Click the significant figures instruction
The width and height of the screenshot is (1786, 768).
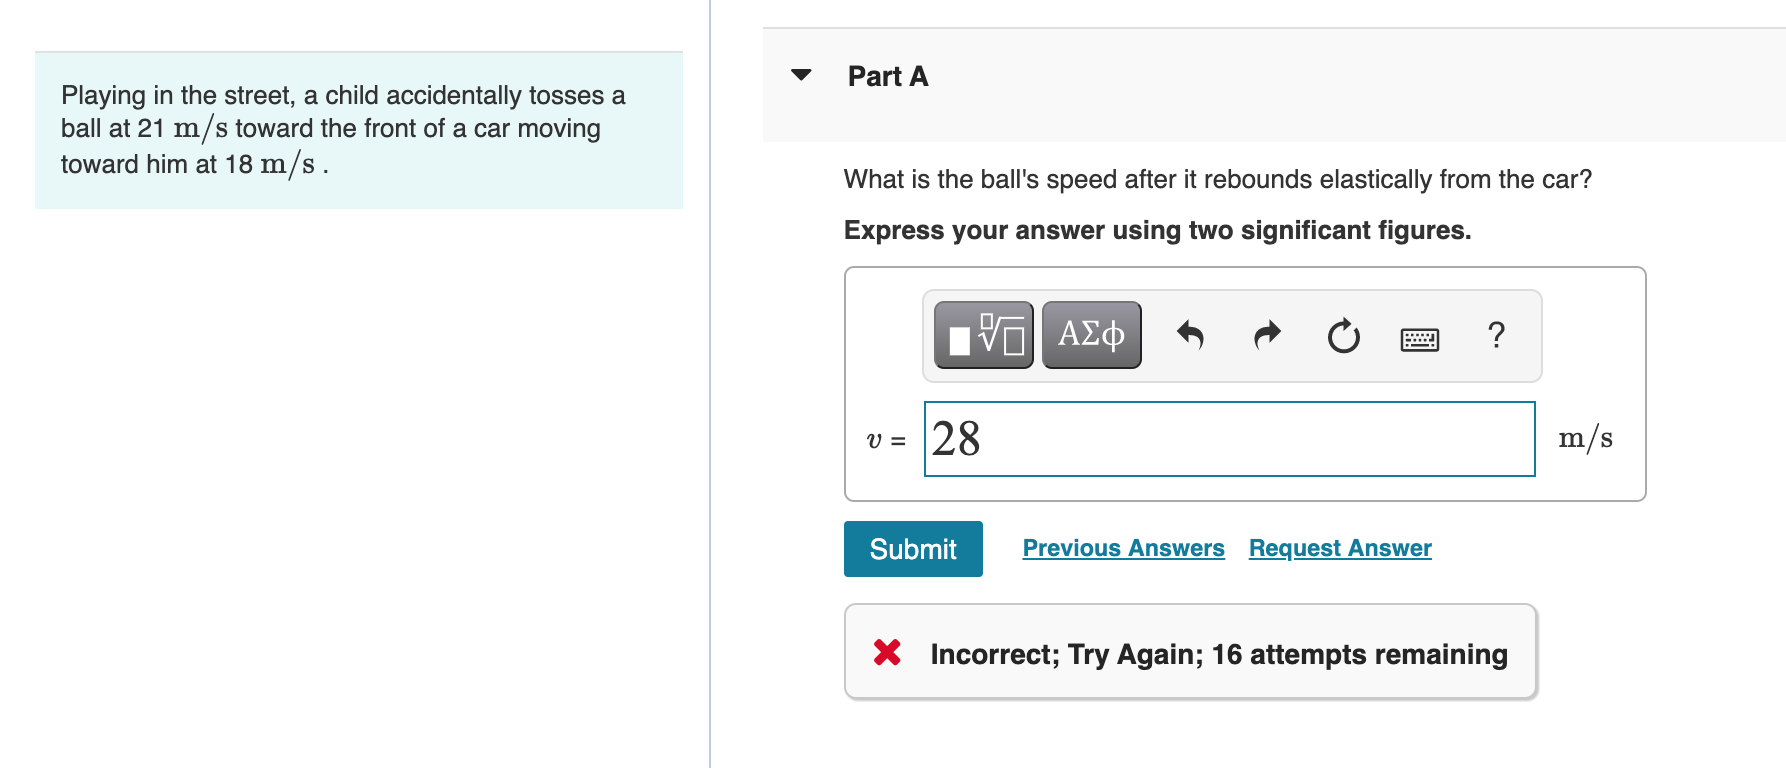pyautogui.click(x=1157, y=230)
